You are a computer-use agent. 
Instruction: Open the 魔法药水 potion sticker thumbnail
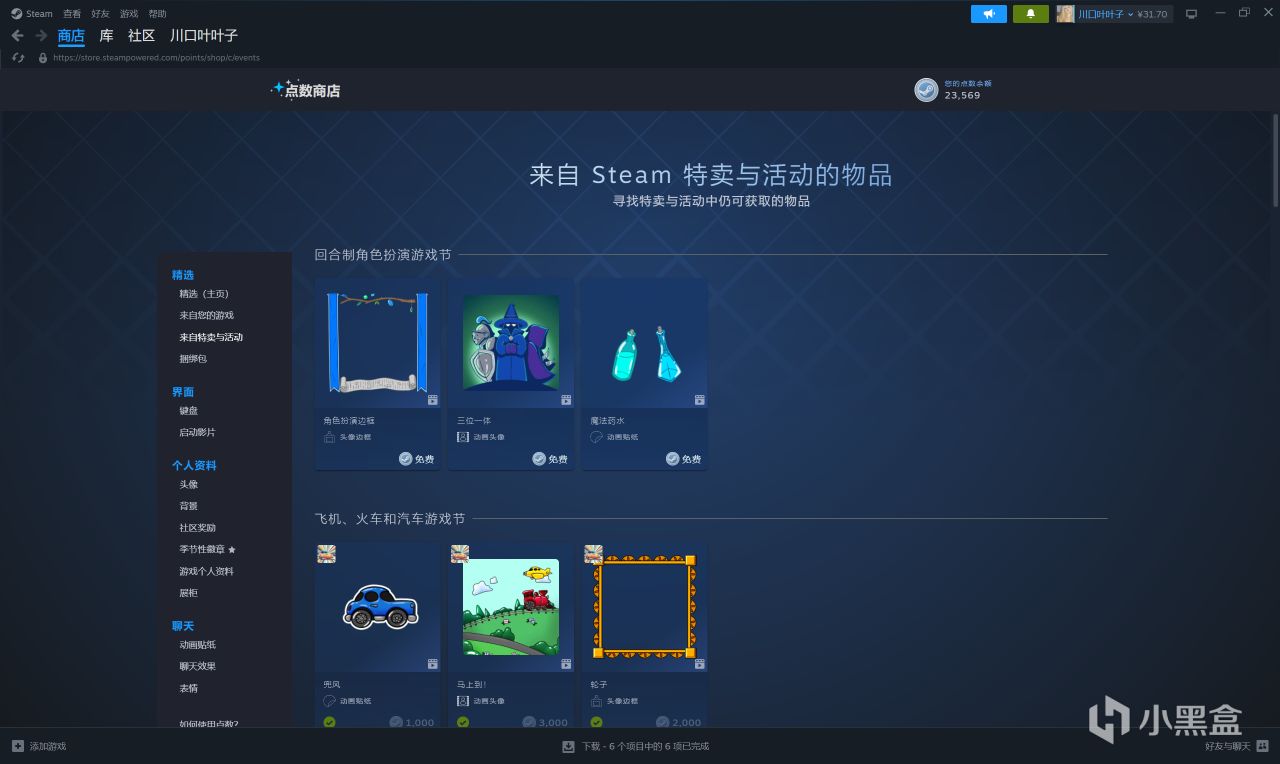click(645, 343)
